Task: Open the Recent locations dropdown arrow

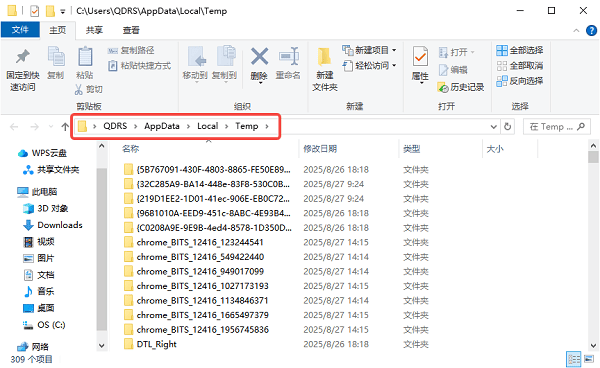Action: (x=51, y=127)
